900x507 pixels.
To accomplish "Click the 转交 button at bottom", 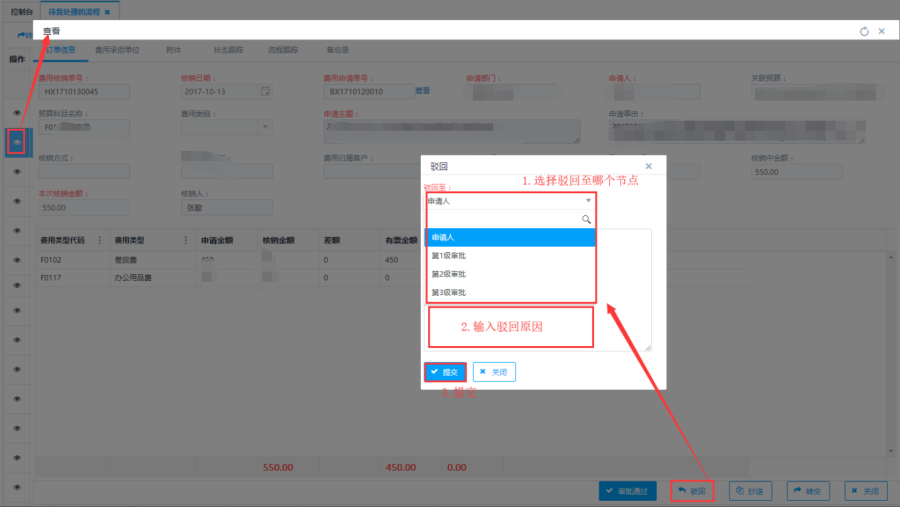I will [811, 491].
